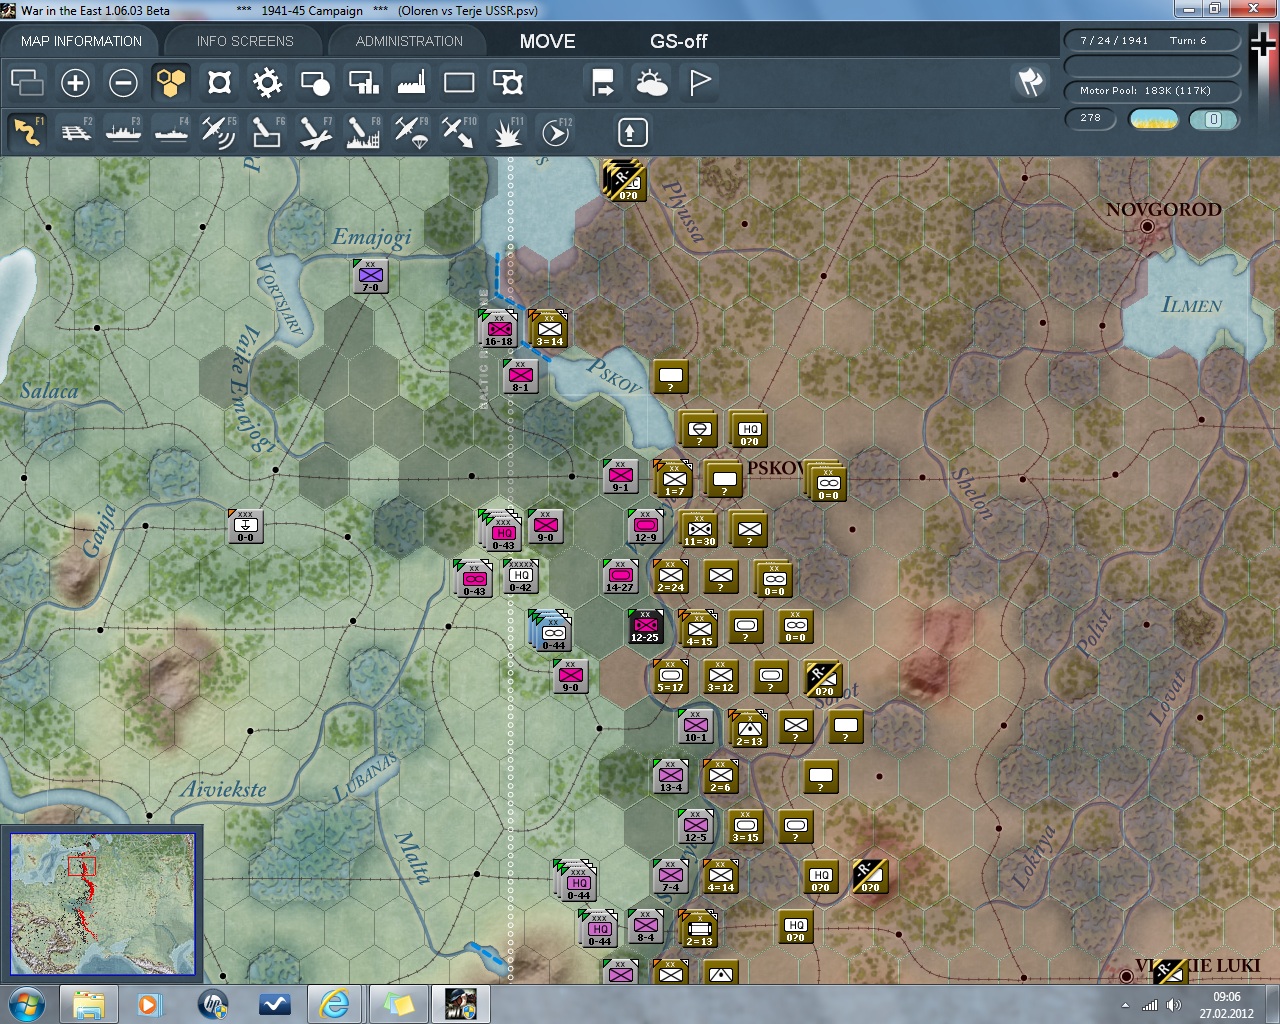Select the Soviet 11=30 unit counter

pos(699,529)
